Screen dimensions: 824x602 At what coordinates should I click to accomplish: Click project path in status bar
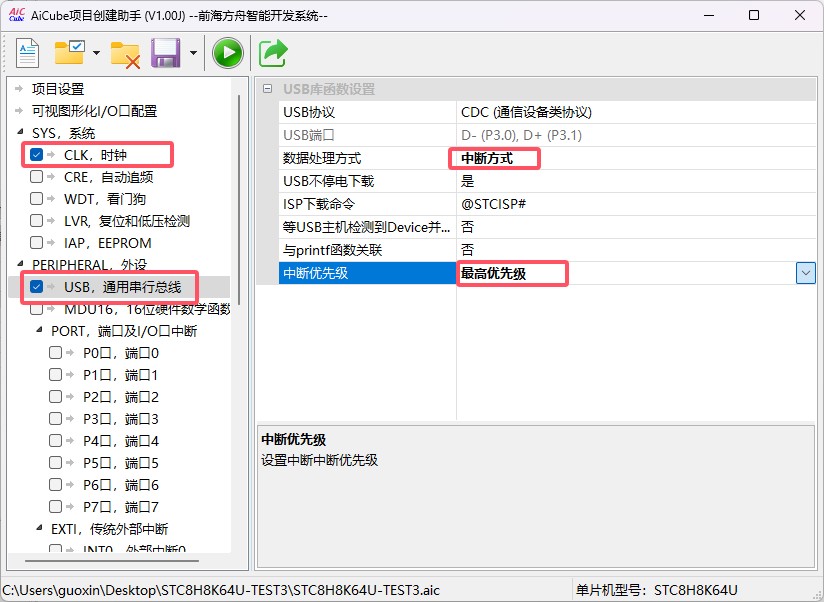click(x=221, y=590)
